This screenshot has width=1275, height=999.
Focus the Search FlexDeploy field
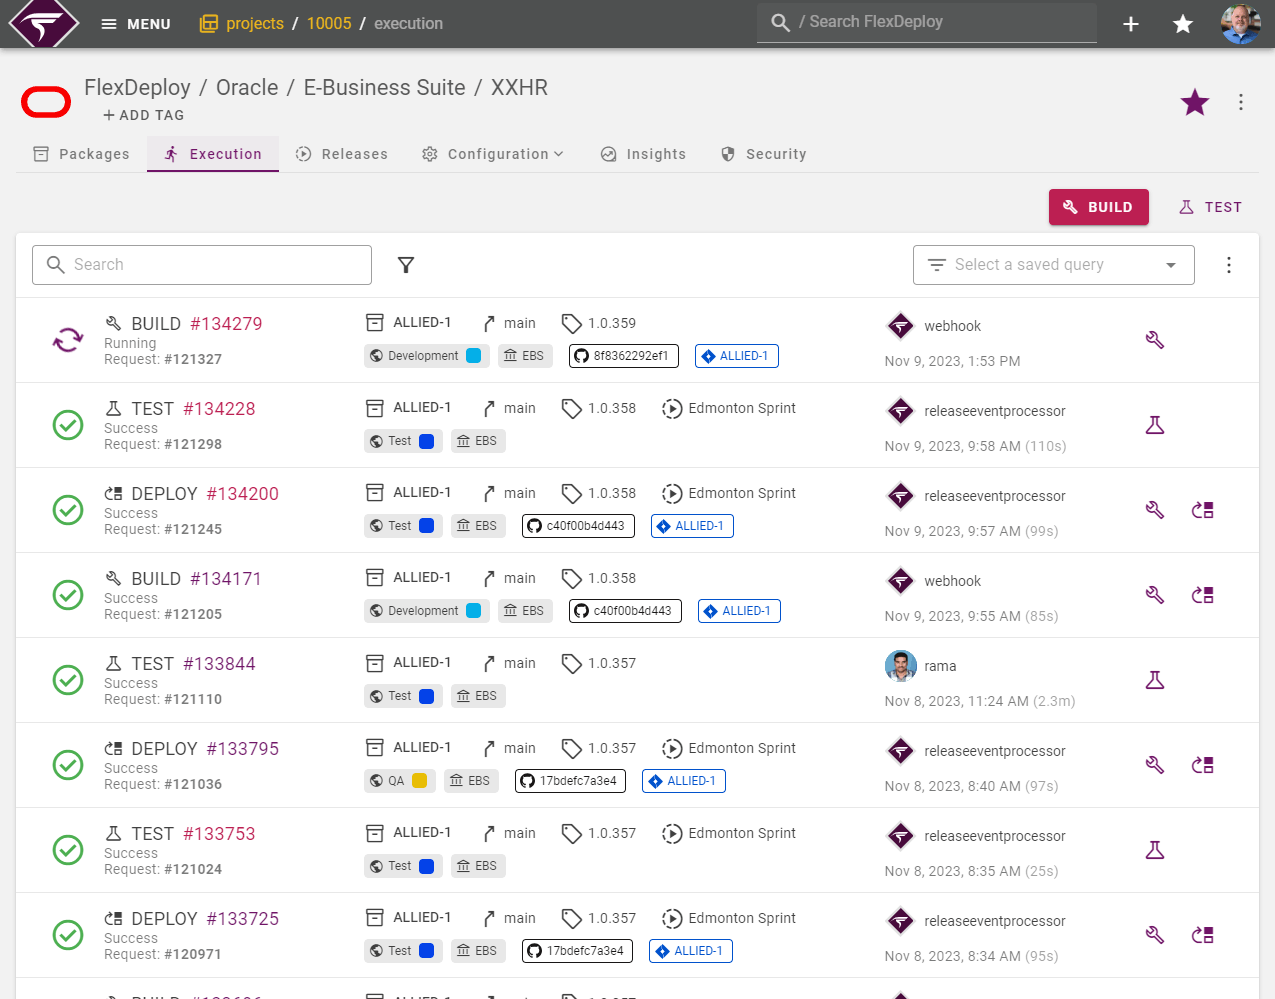[x=927, y=22]
